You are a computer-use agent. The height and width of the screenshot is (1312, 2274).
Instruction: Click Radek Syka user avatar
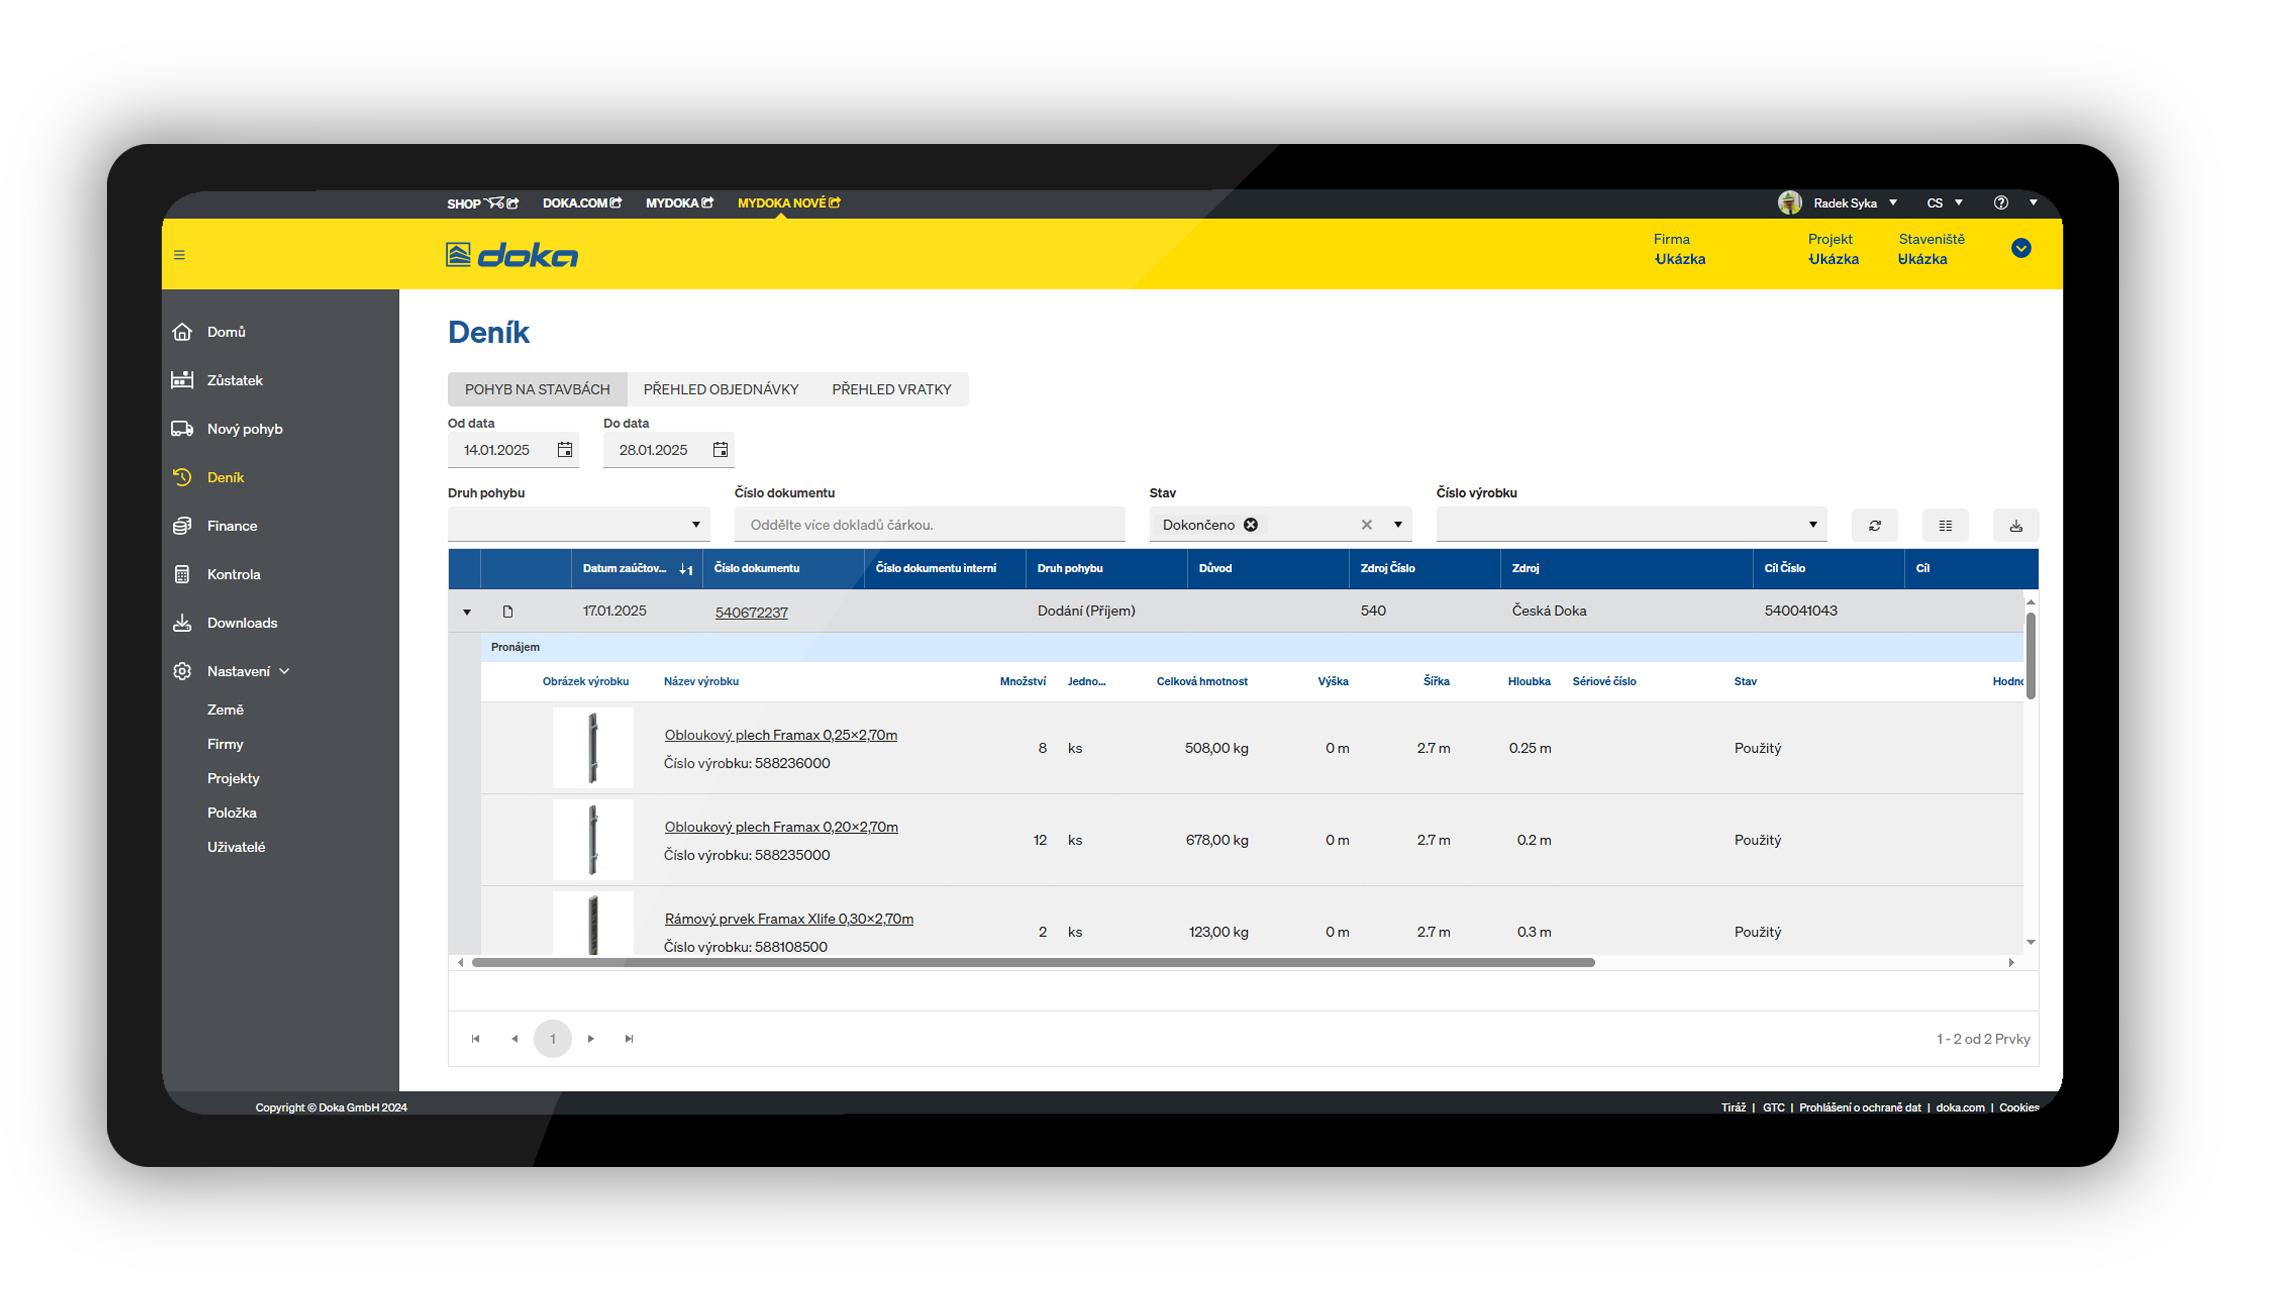(x=1790, y=203)
